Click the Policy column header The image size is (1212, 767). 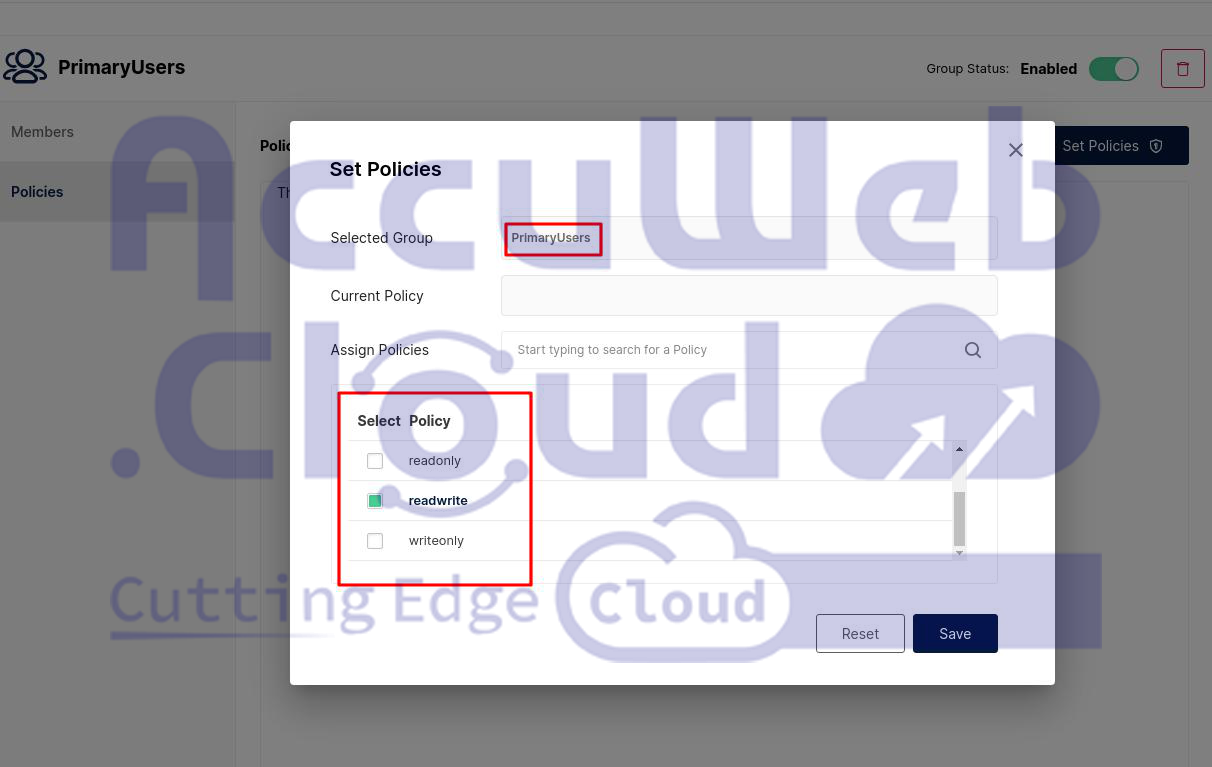pyautogui.click(x=429, y=421)
